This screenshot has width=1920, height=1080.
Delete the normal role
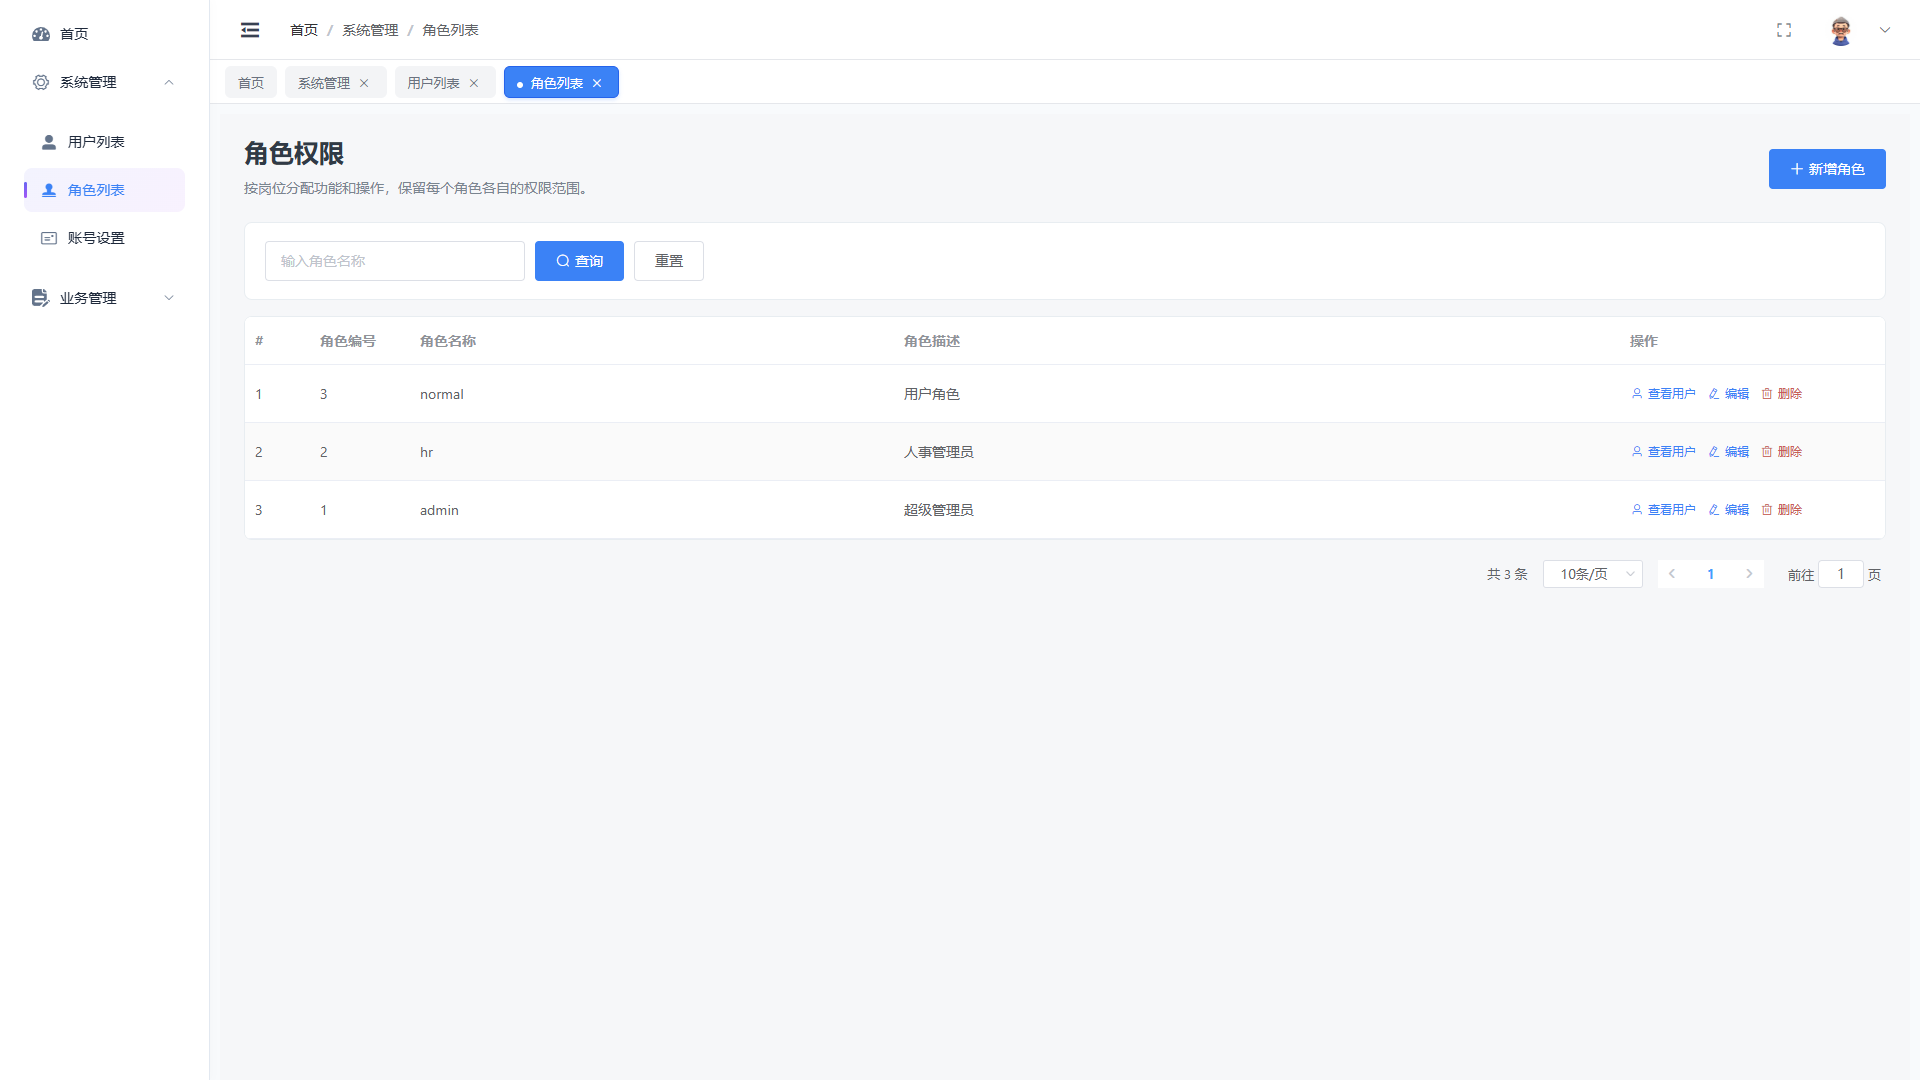click(1782, 394)
